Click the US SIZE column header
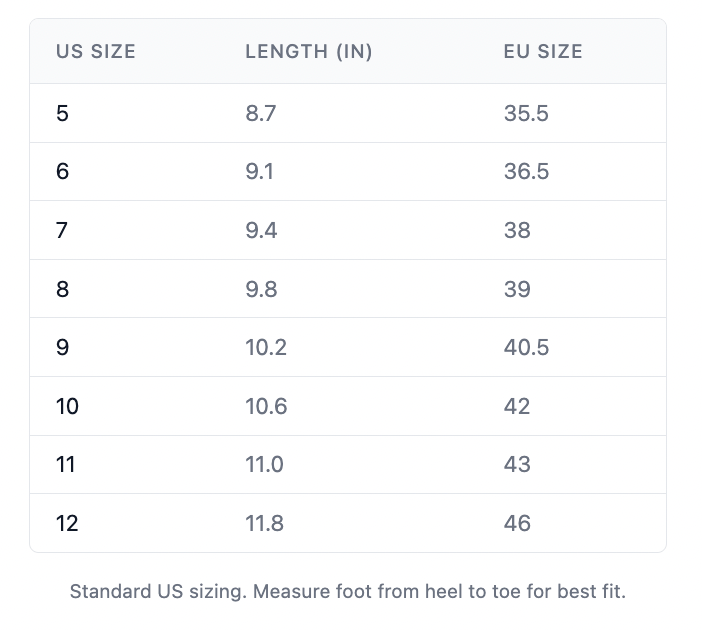Screen dimensions: 702x630 96,52
